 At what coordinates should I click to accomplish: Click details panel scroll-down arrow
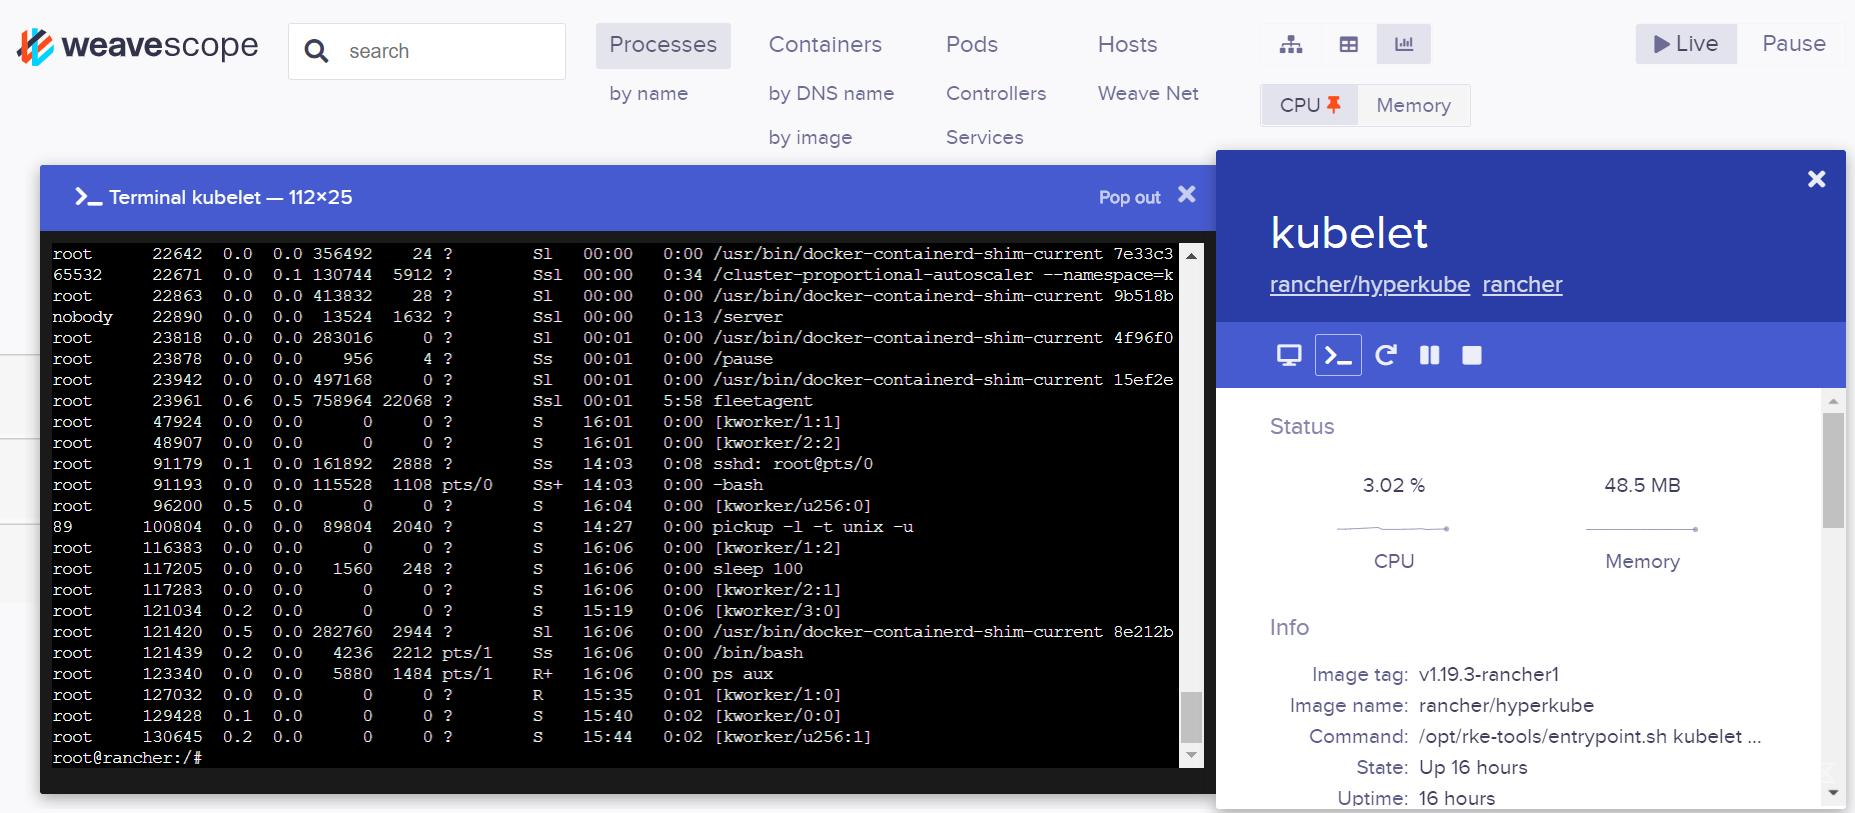pyautogui.click(x=1833, y=793)
